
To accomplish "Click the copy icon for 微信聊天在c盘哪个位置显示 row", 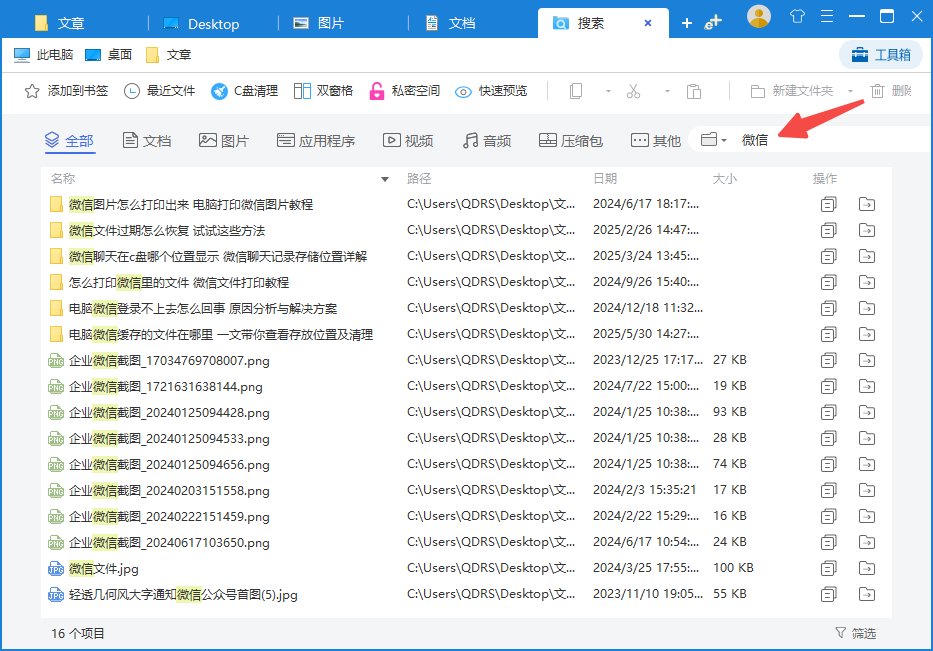I will [x=828, y=256].
